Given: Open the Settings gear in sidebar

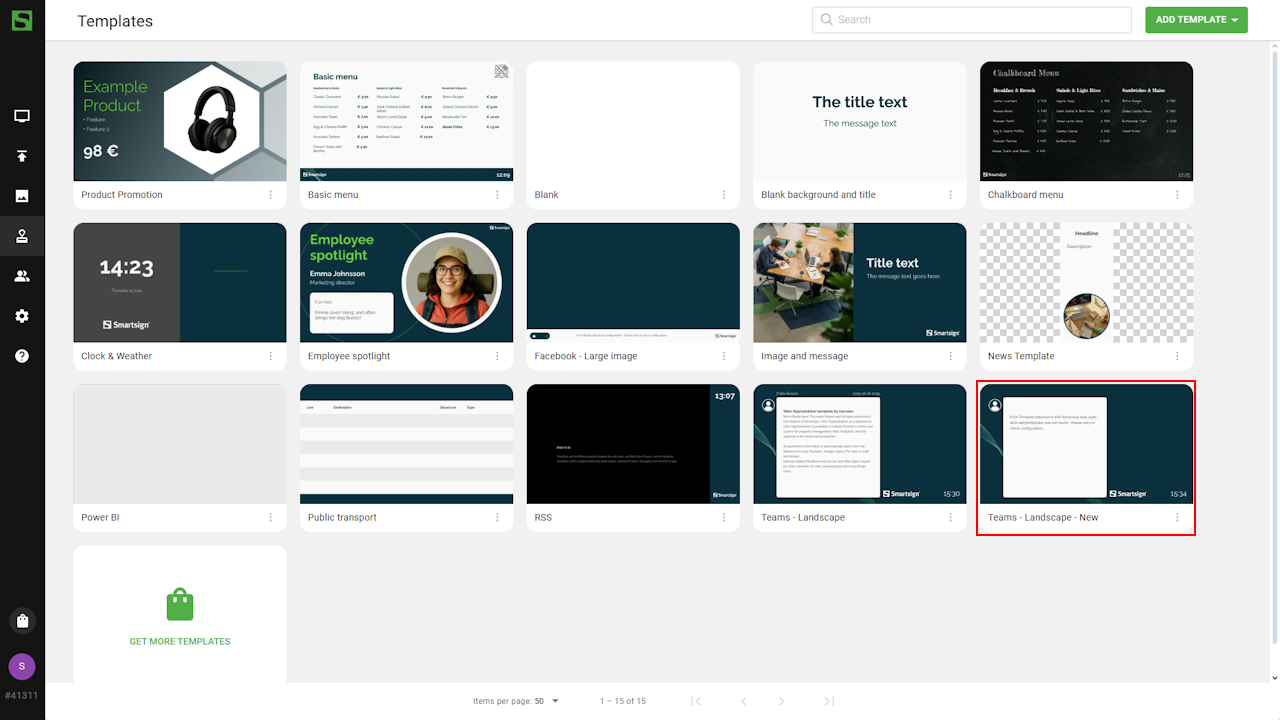Looking at the screenshot, I should pyautogui.click(x=22, y=316).
